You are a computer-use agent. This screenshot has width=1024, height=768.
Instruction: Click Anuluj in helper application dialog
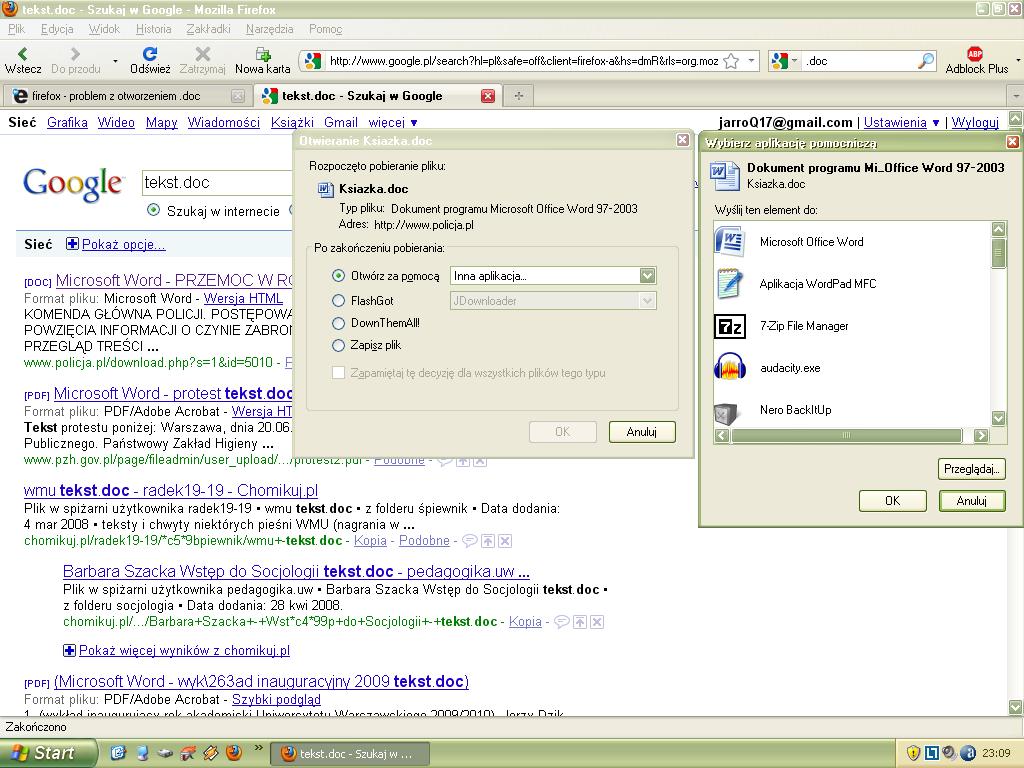[972, 501]
